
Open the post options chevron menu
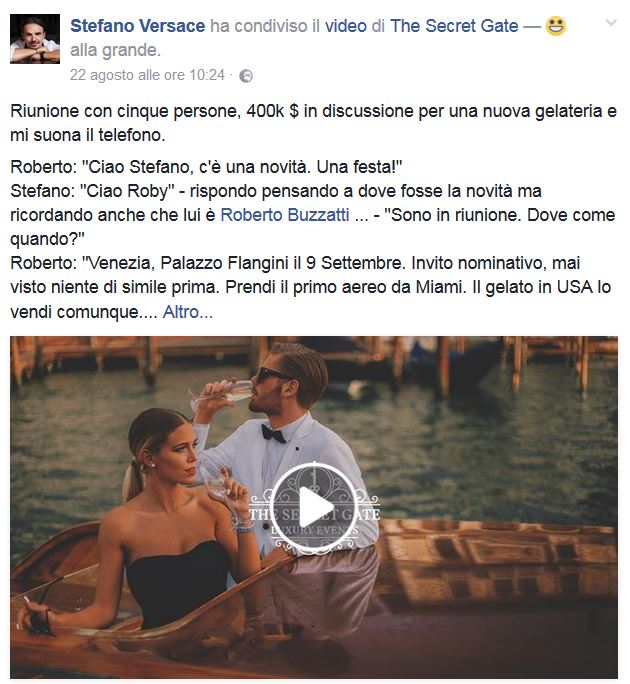point(612,22)
